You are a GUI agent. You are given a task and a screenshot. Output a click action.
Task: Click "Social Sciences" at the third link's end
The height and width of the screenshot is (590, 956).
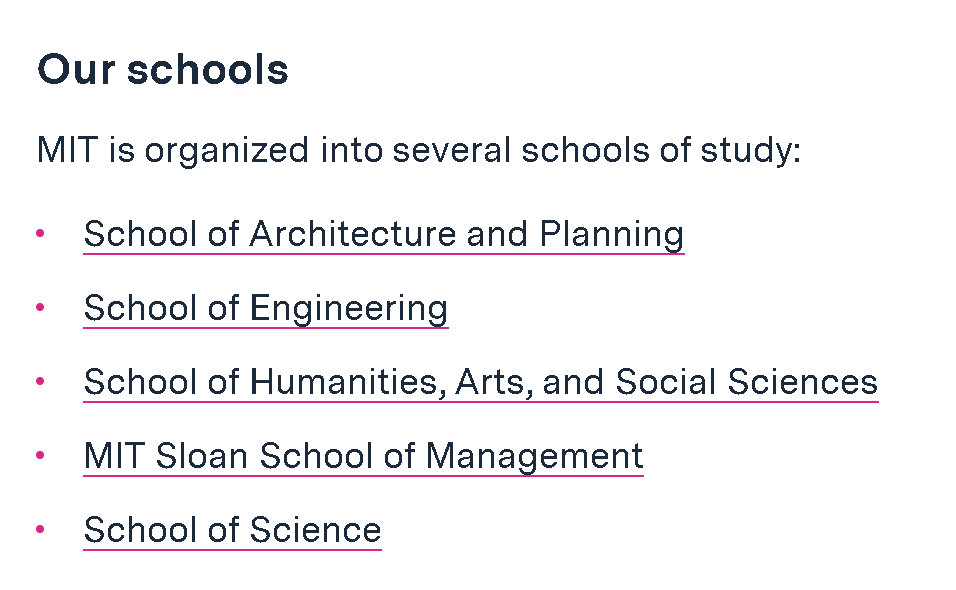(746, 382)
